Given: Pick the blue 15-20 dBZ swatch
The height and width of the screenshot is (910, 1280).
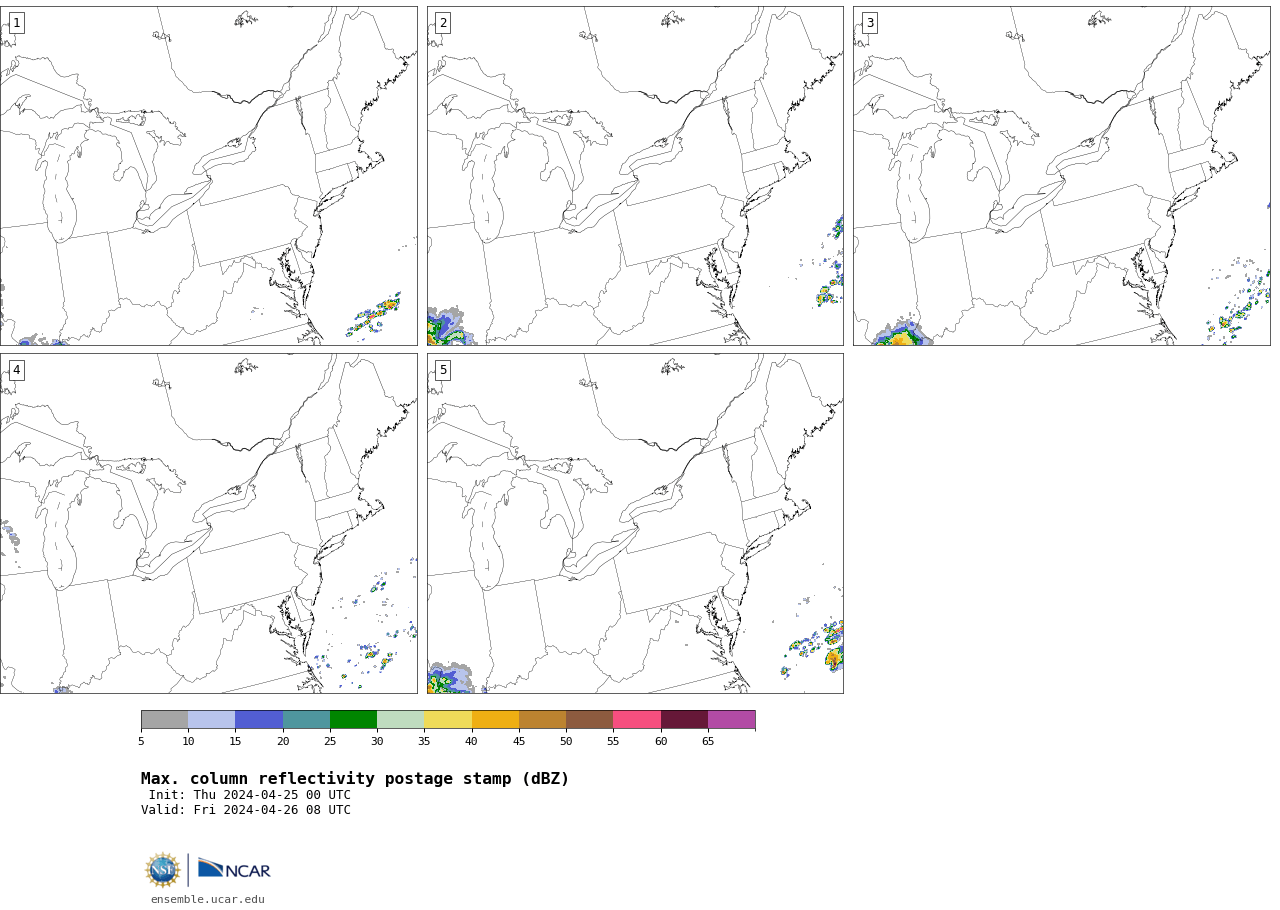Looking at the screenshot, I should pos(259,720).
